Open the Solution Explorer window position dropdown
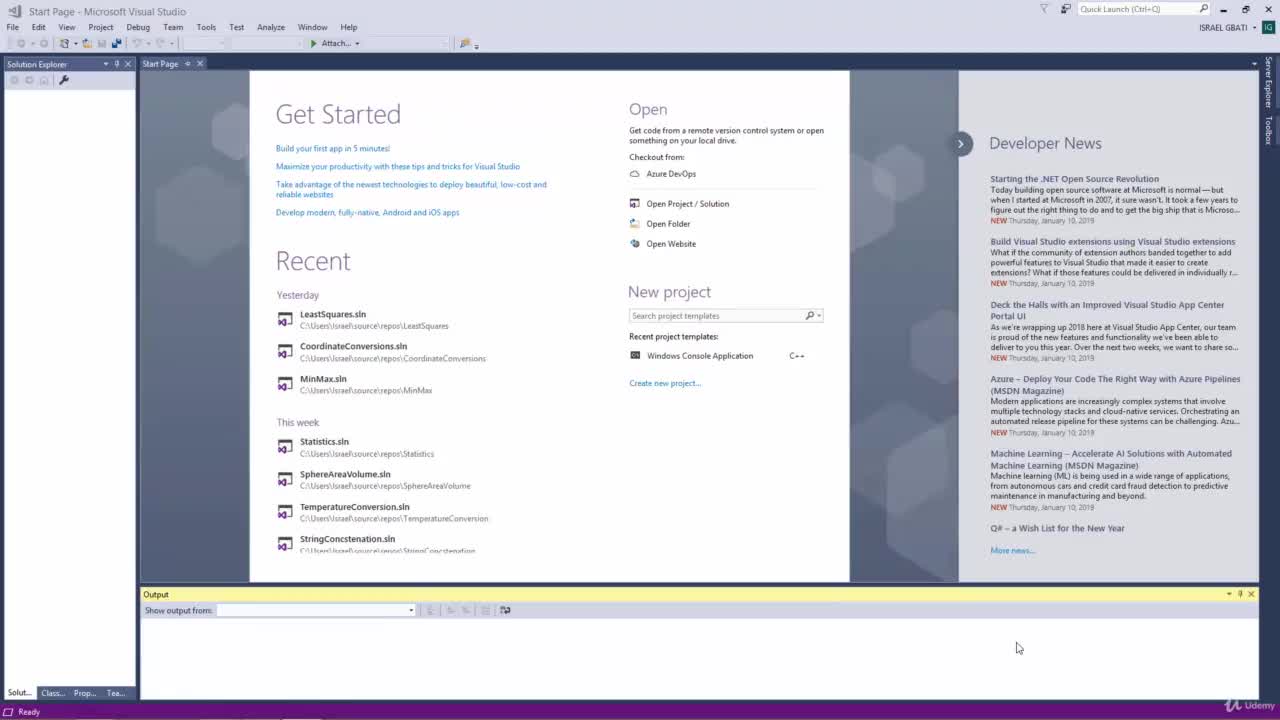Viewport: 1280px width, 720px height. point(105,64)
